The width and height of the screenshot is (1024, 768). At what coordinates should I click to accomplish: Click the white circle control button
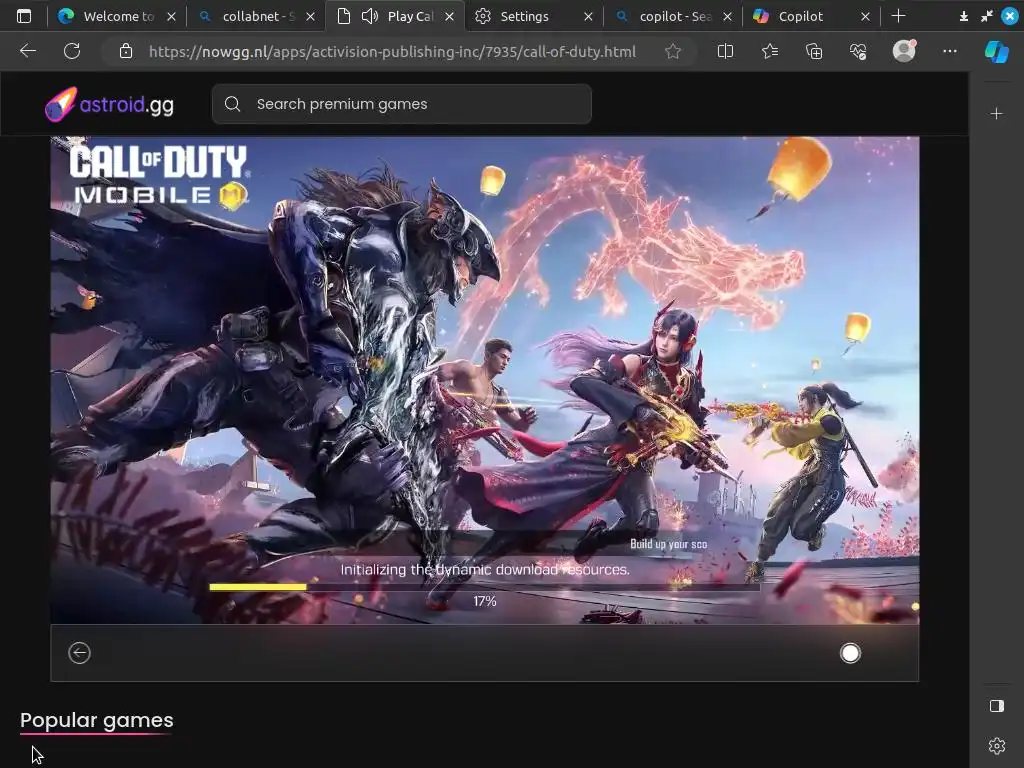point(850,653)
